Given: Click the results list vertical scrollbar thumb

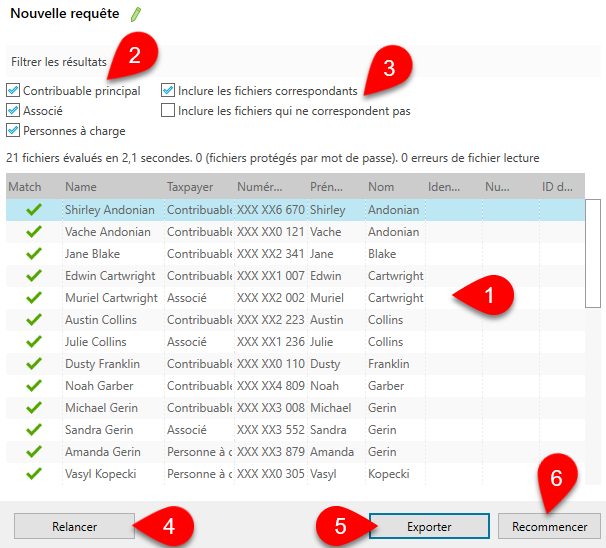Looking at the screenshot, I should (x=593, y=254).
